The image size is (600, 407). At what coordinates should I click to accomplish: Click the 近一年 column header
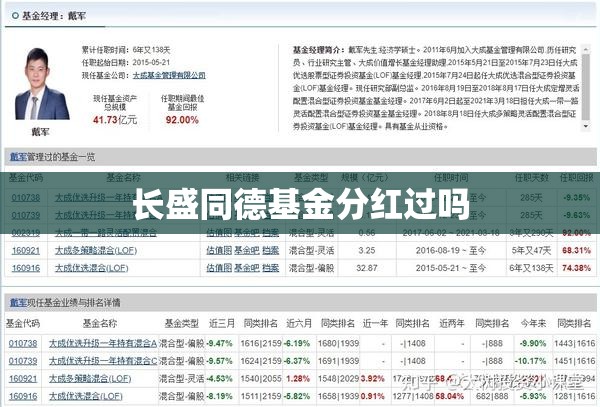[x=375, y=323]
